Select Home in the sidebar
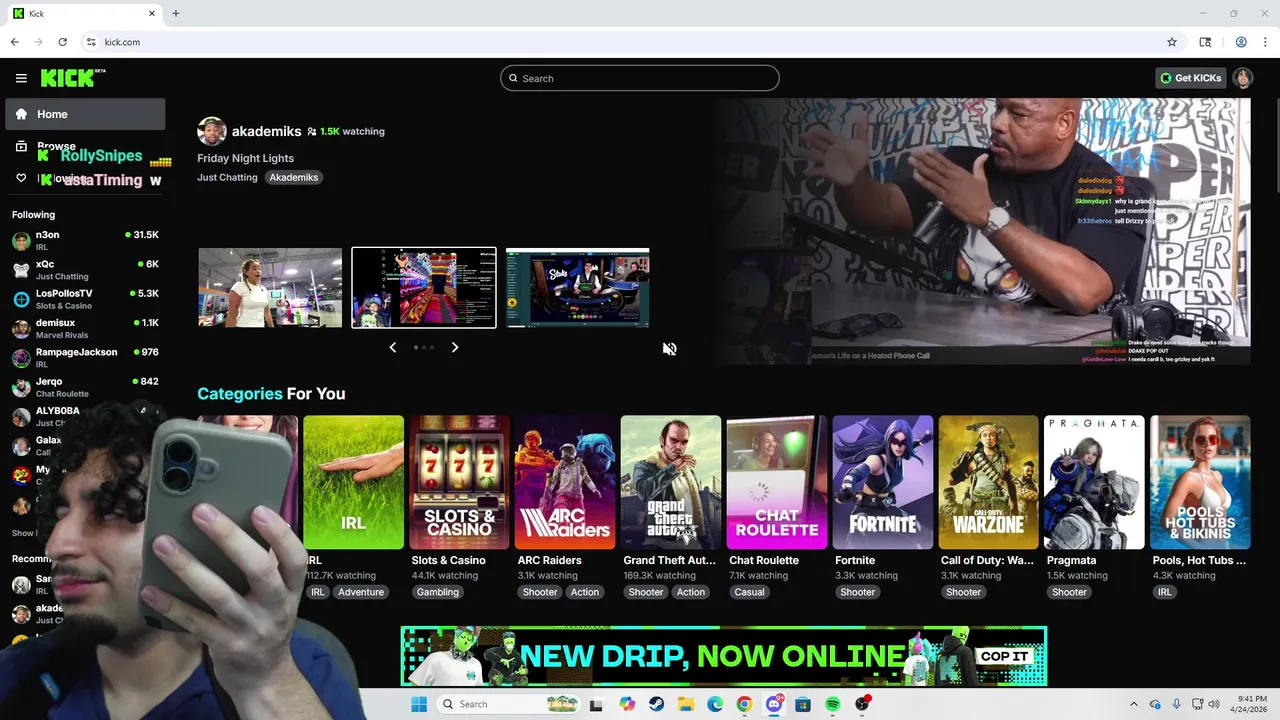The height and width of the screenshot is (720, 1280). click(x=85, y=114)
